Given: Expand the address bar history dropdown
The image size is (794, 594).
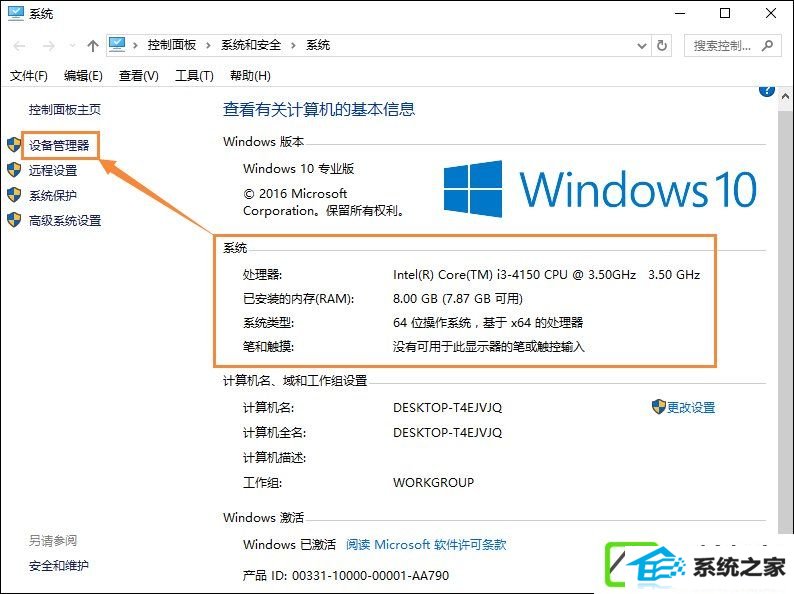Looking at the screenshot, I should 642,46.
